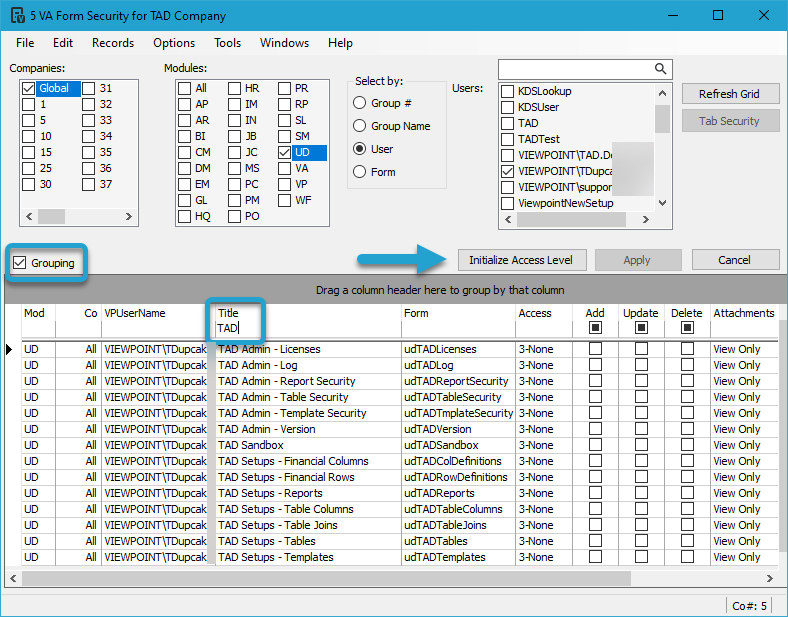Toggle the Add column header select-all box
The height and width of the screenshot is (617, 788).
point(595,328)
